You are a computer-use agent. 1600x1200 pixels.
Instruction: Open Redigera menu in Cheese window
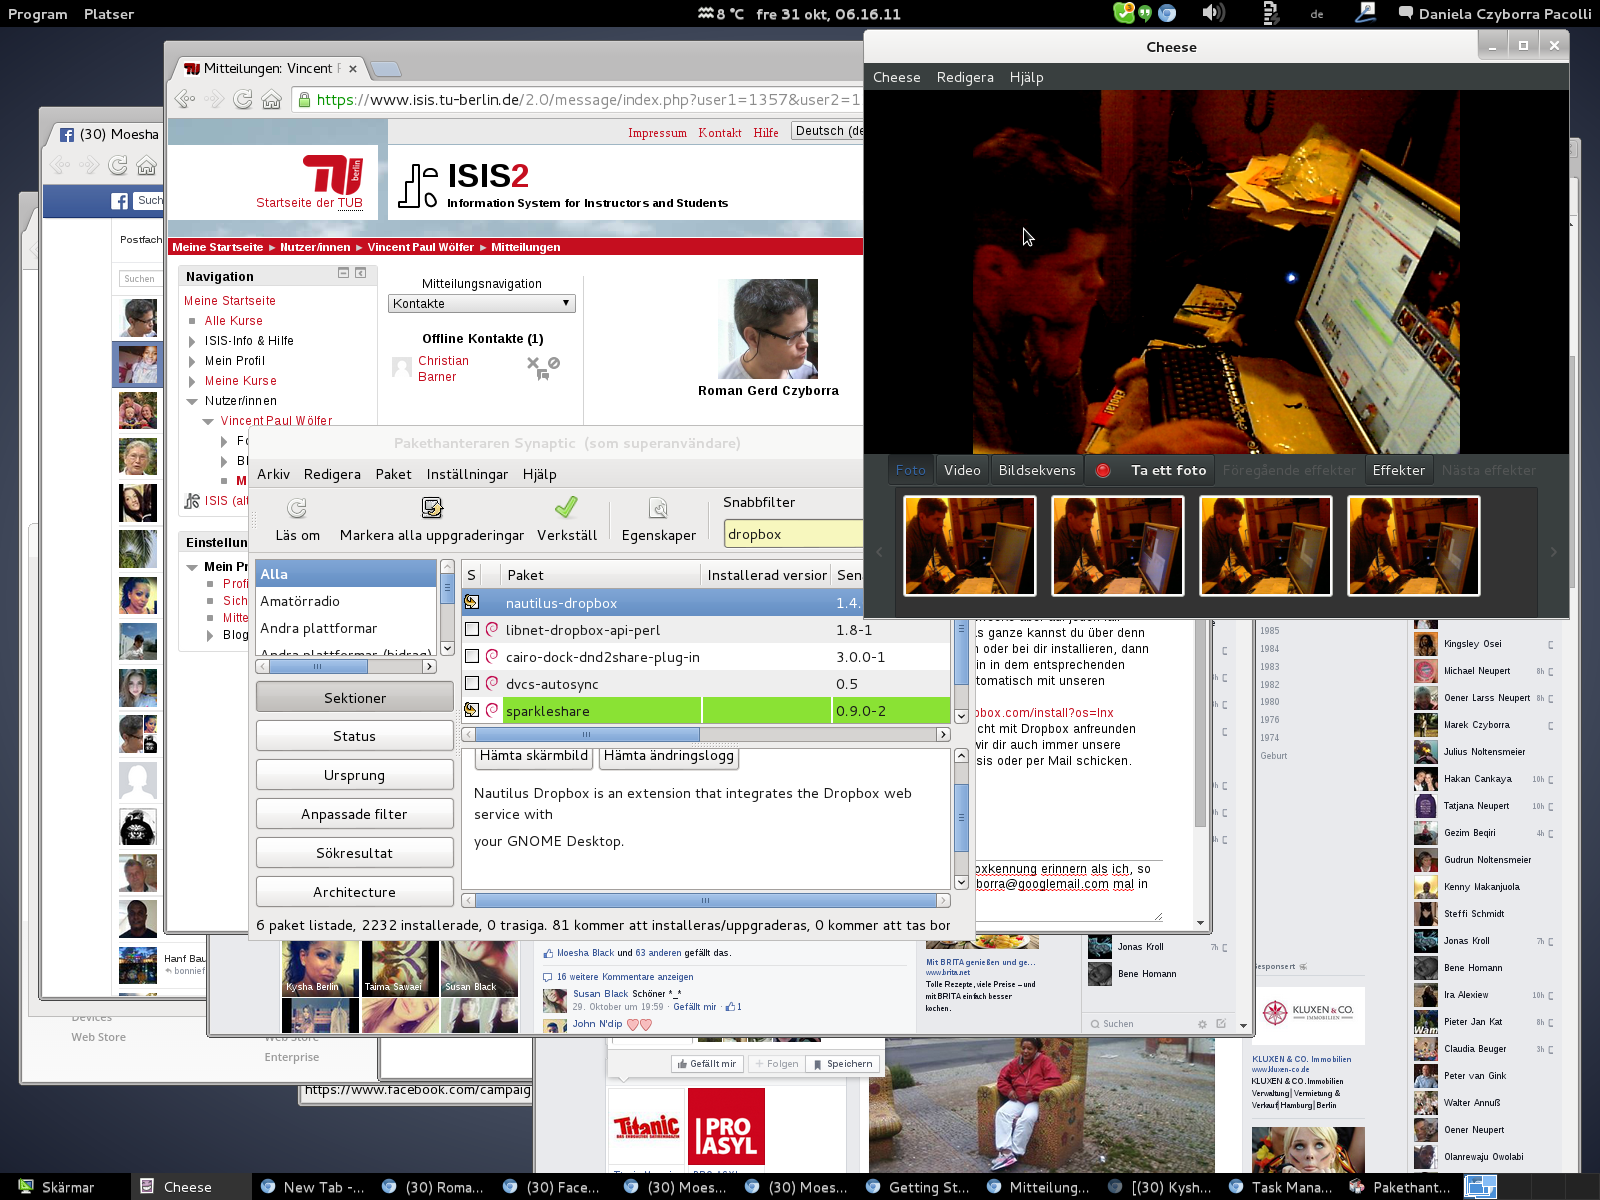(x=965, y=77)
